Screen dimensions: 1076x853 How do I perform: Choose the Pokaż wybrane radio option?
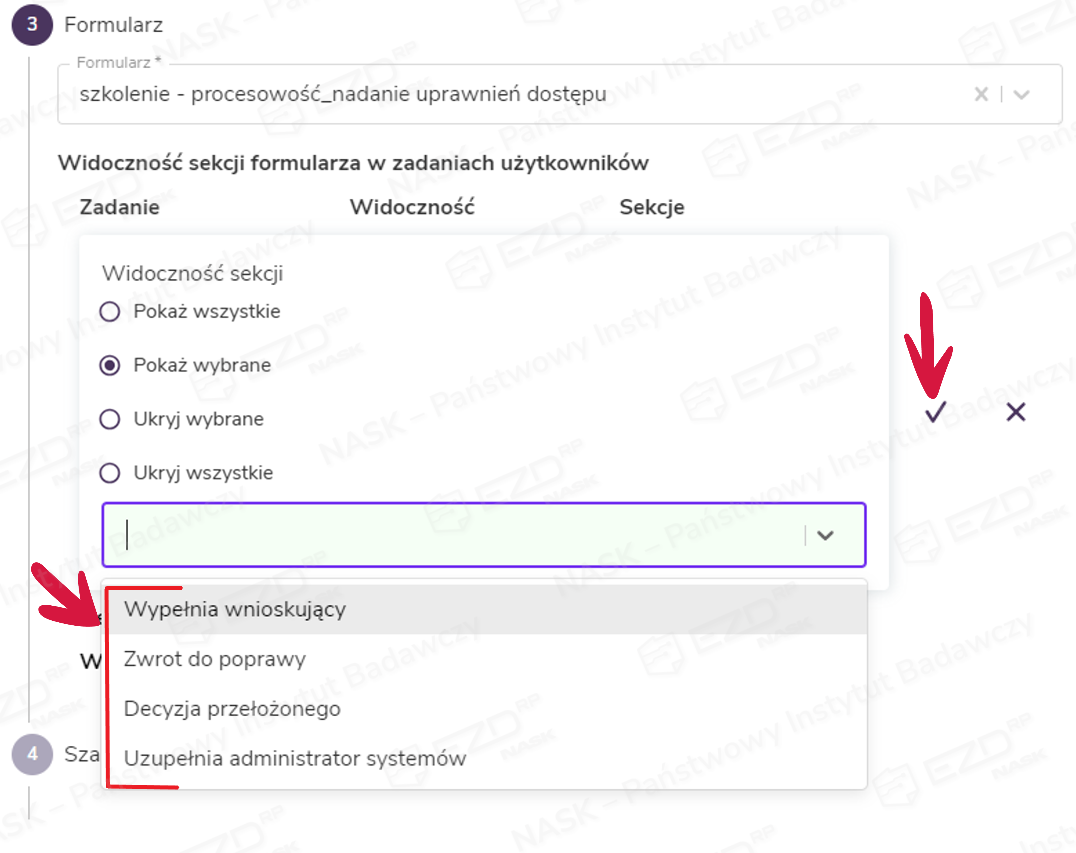click(x=110, y=366)
